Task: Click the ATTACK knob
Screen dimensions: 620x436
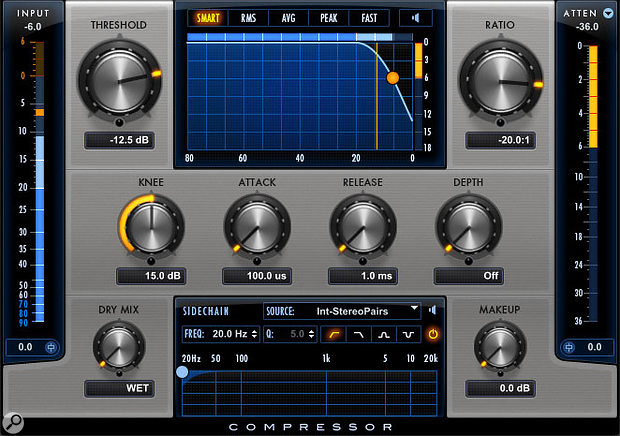Action: (x=257, y=227)
